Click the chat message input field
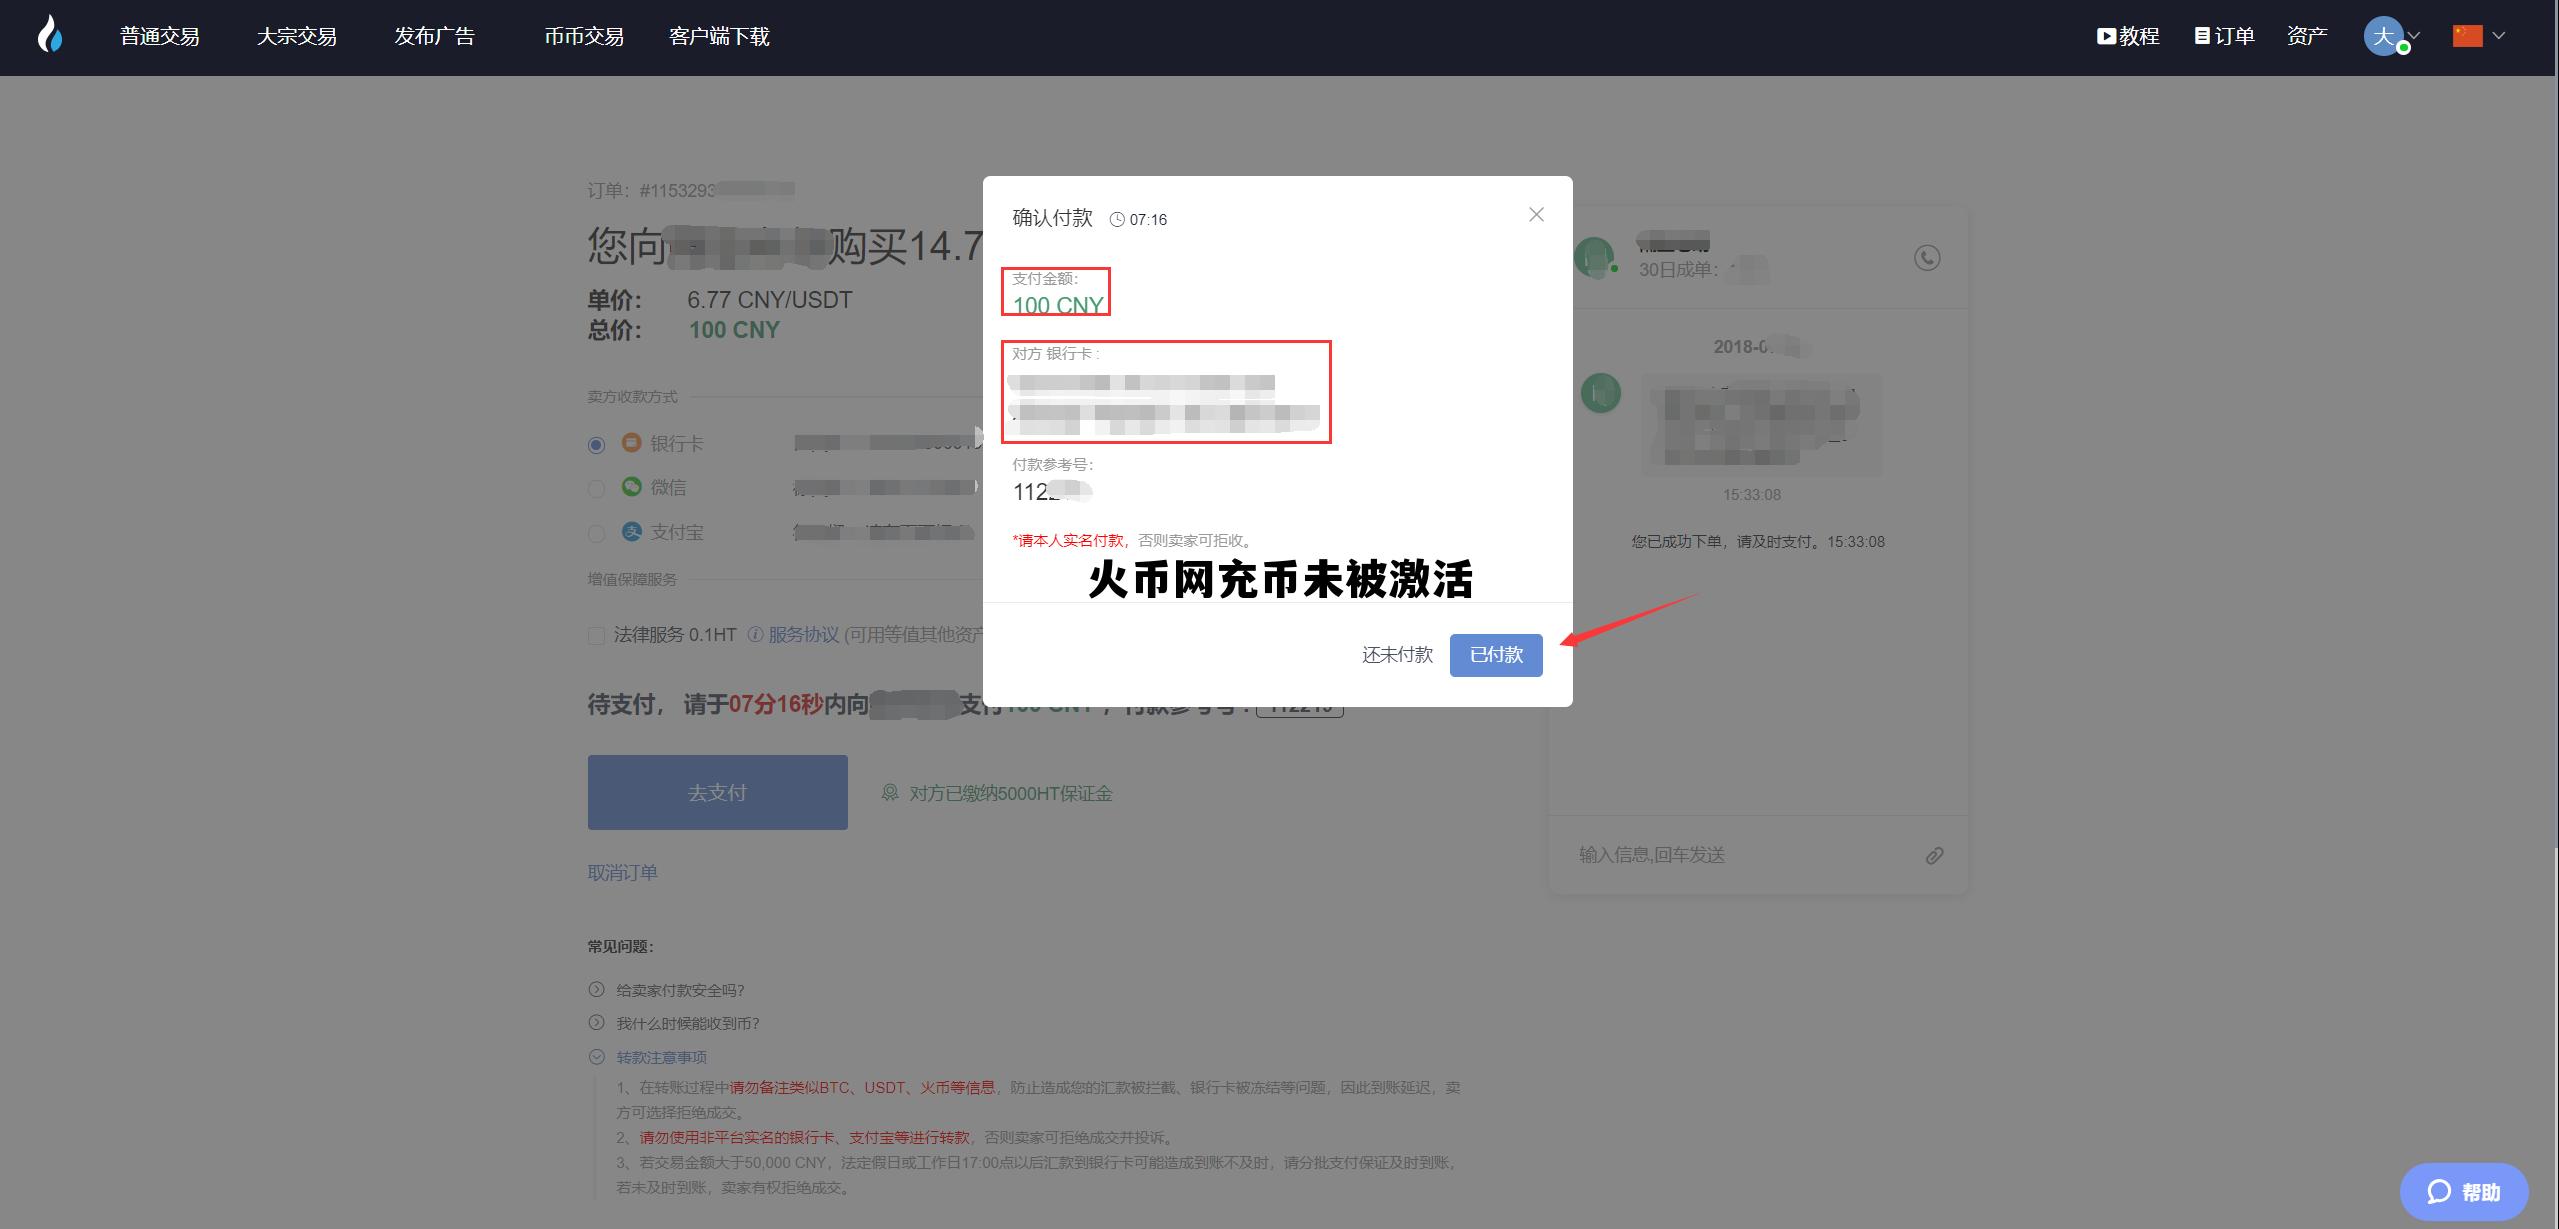Screen dimensions: 2559x1229 coord(1740,855)
